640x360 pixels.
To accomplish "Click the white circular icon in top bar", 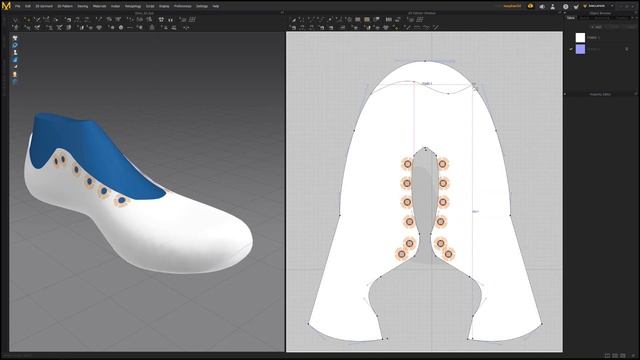I will [x=566, y=7].
